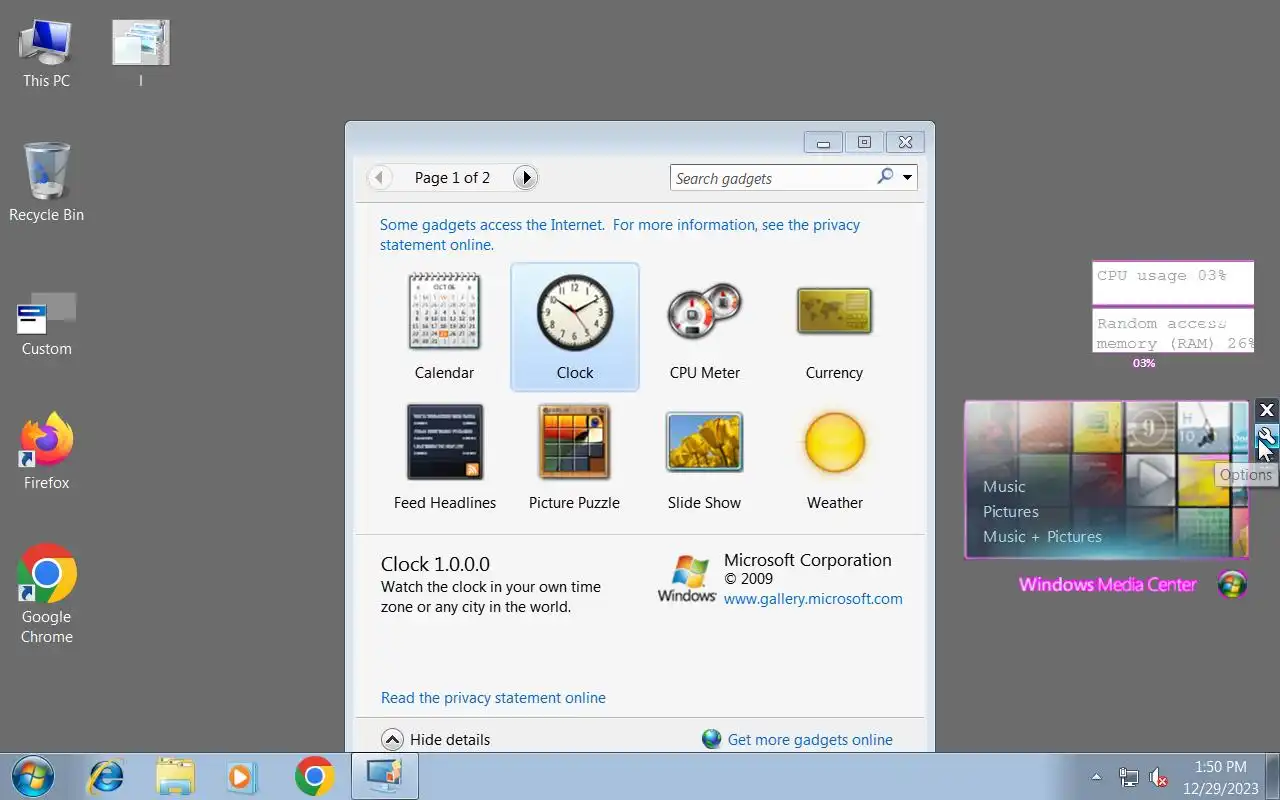This screenshot has height=800, width=1280.
Task: Launch Internet Explorer from taskbar
Action: tap(105, 776)
